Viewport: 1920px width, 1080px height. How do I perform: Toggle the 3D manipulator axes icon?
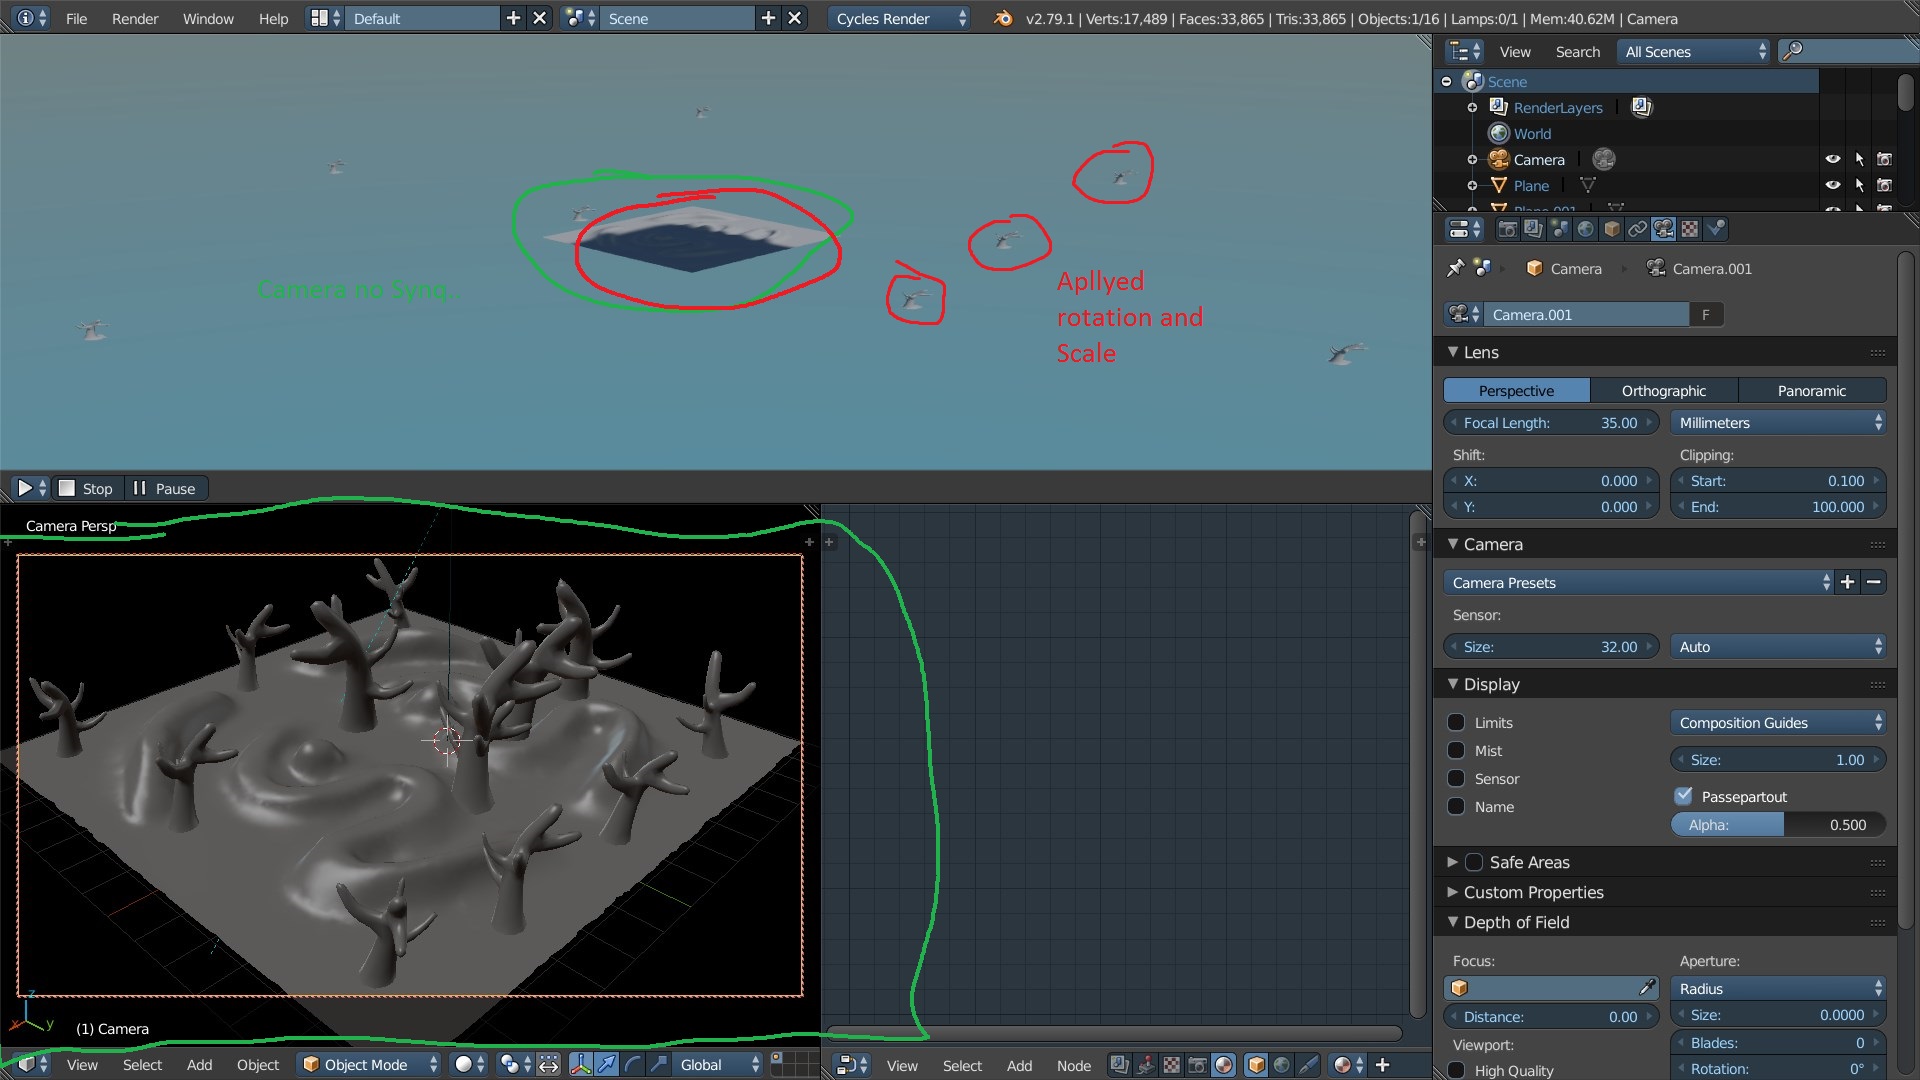pyautogui.click(x=580, y=1065)
